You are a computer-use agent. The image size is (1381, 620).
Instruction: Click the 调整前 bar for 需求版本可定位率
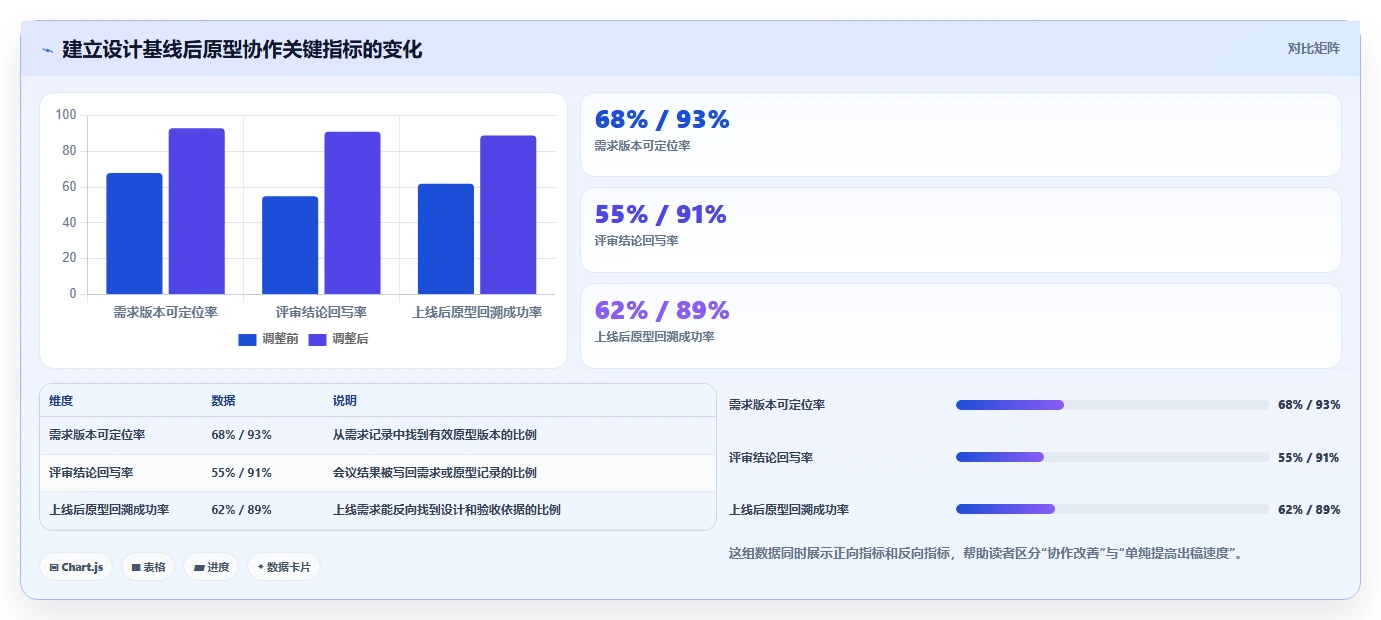[134, 234]
